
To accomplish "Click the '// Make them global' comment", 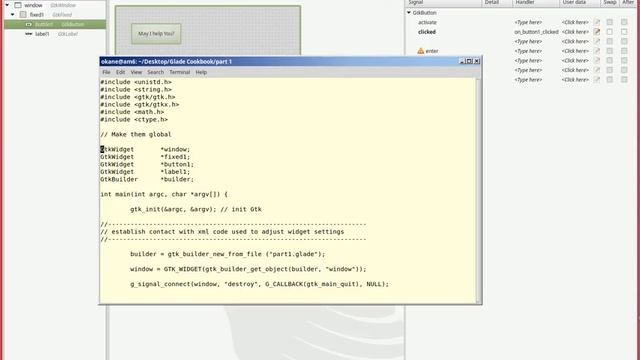I will pyautogui.click(x=136, y=134).
